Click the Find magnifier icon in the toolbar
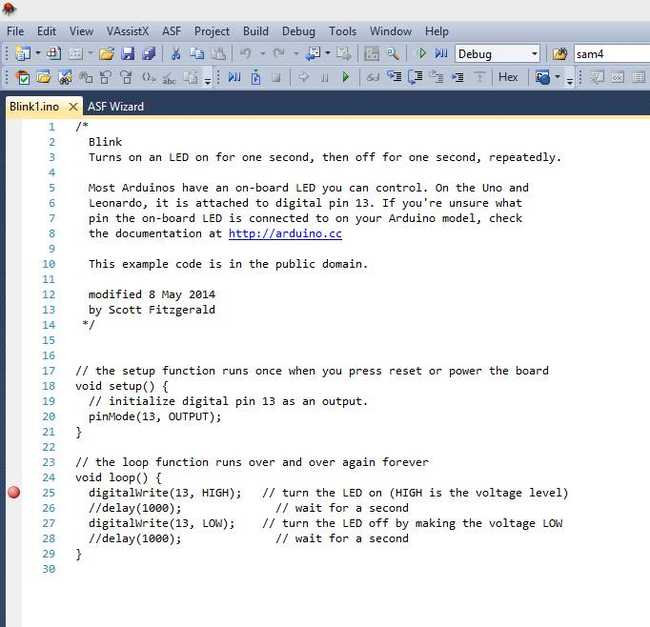 (x=393, y=53)
